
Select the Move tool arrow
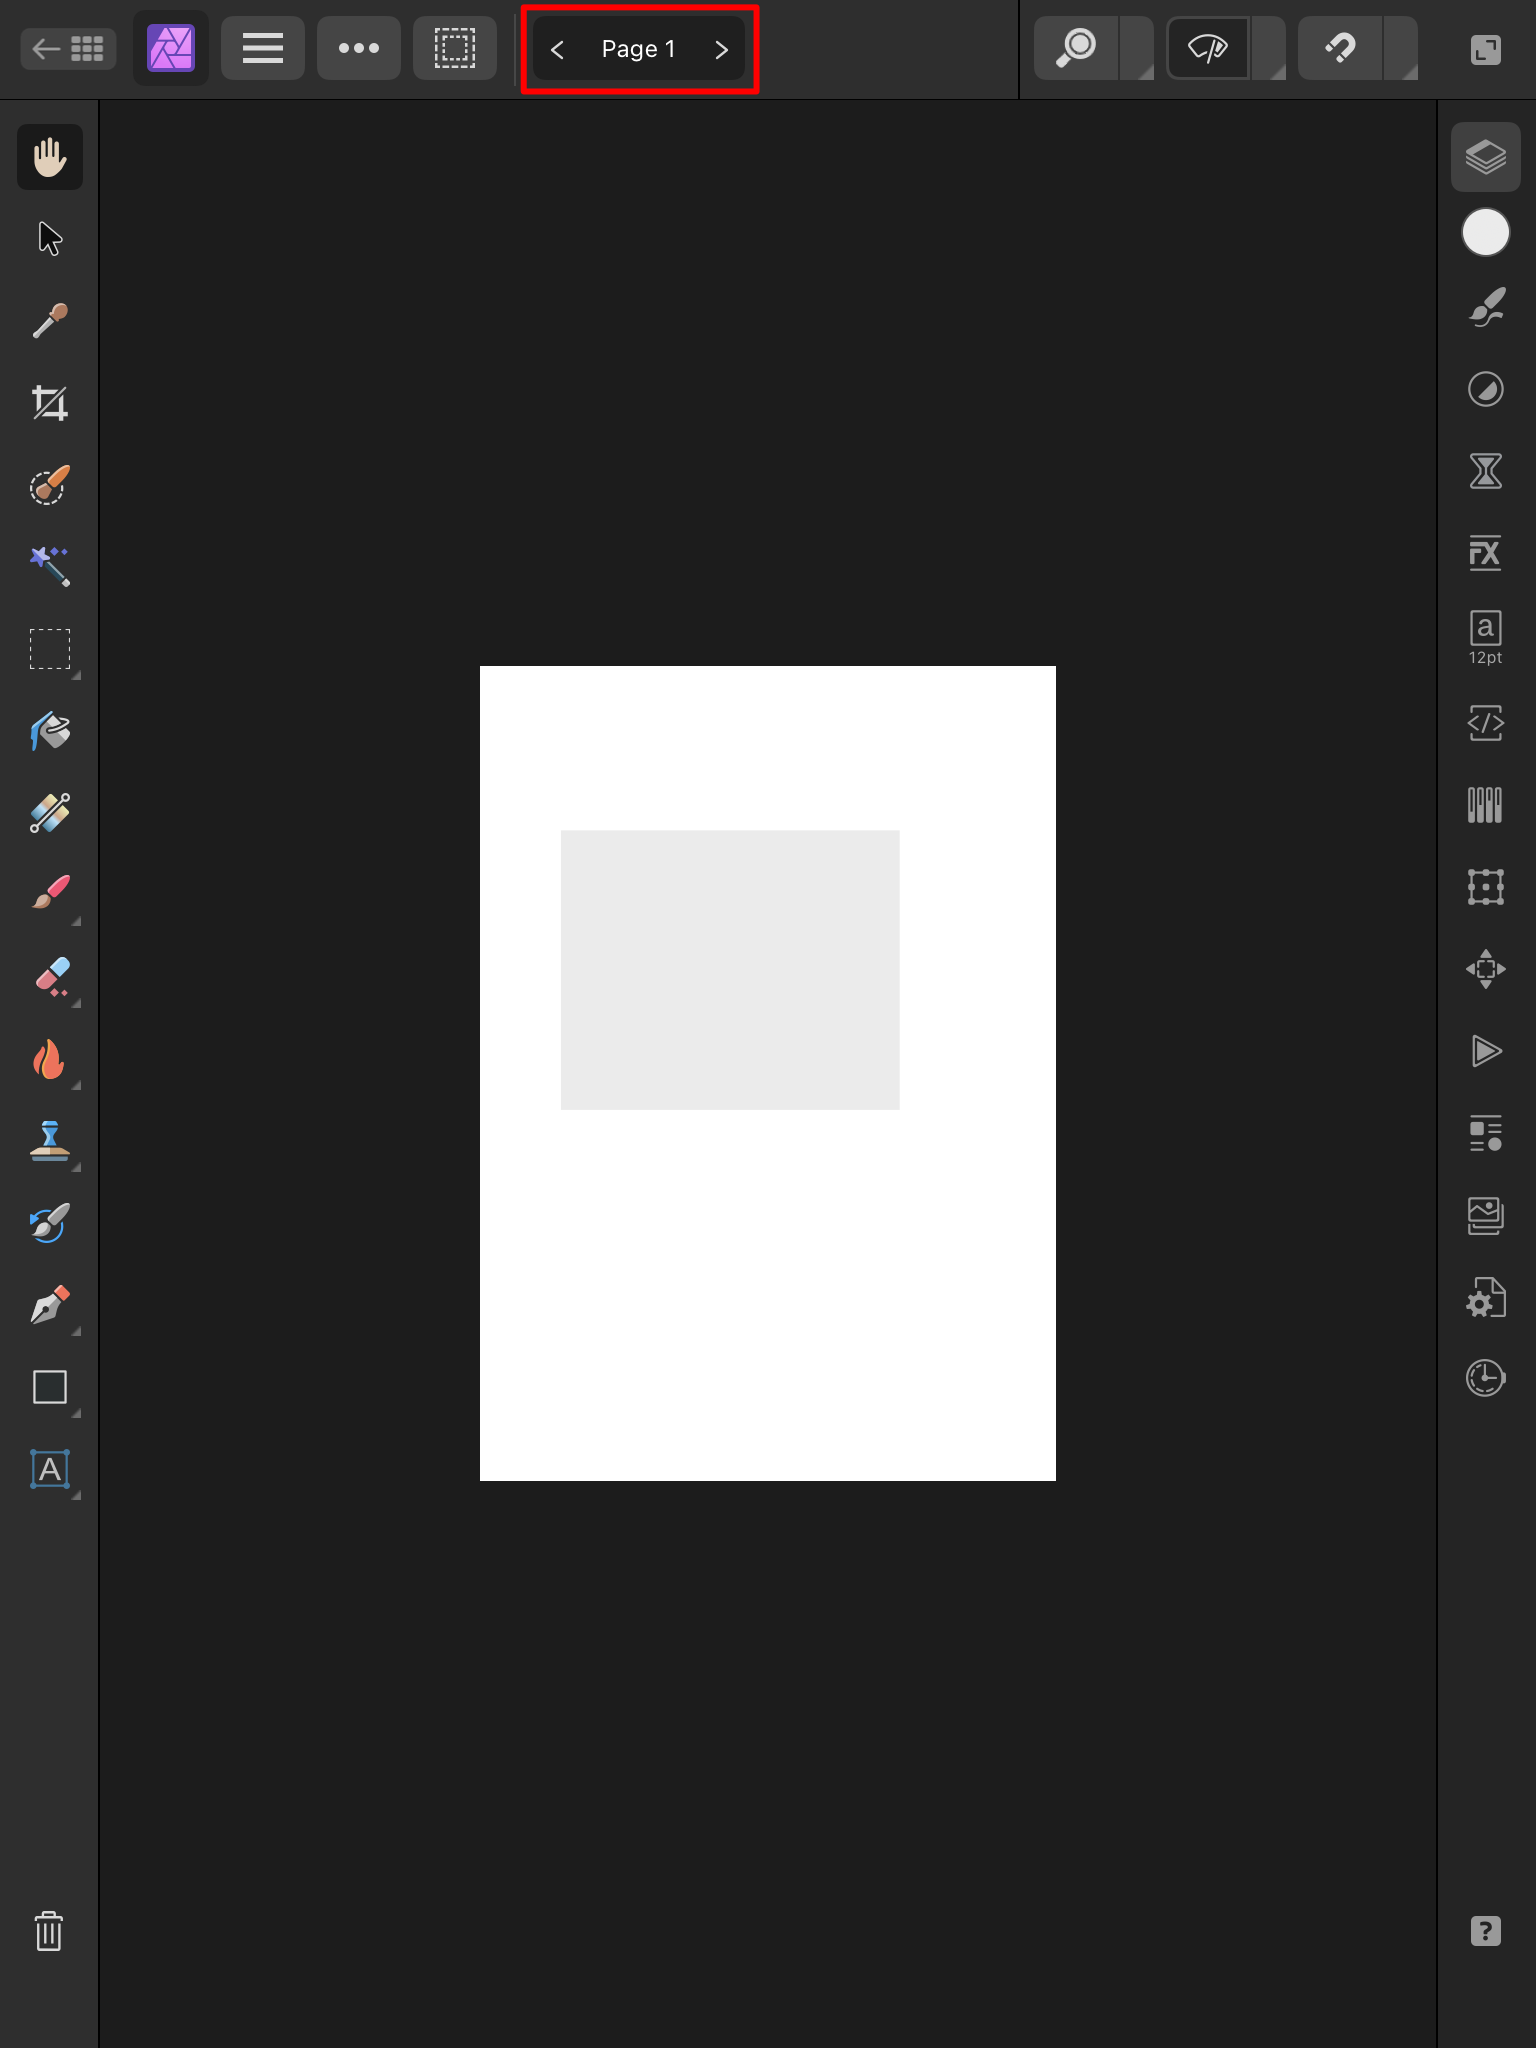tap(50, 239)
